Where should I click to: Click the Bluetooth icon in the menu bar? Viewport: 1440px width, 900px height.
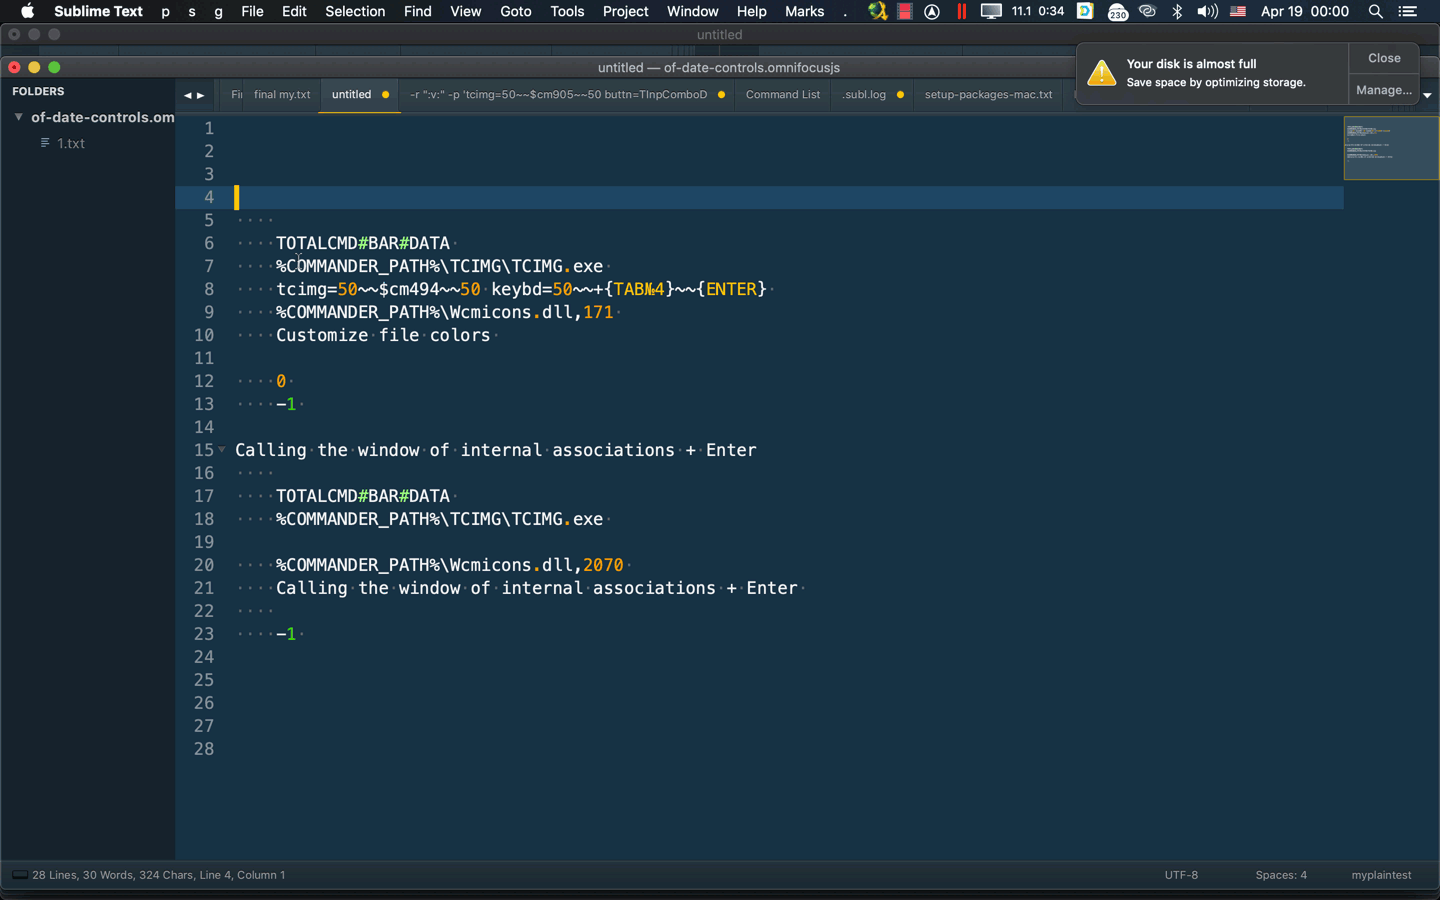point(1177,11)
